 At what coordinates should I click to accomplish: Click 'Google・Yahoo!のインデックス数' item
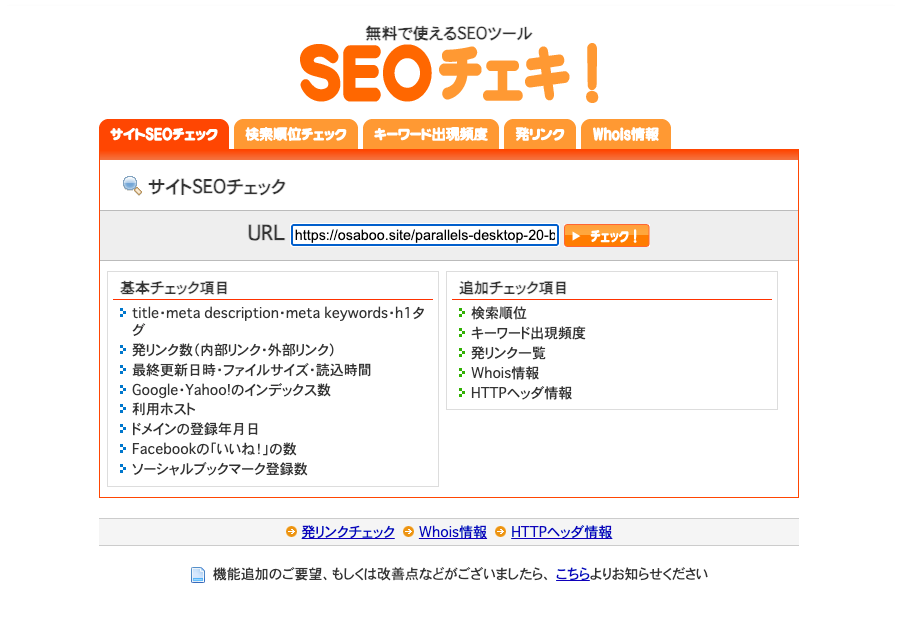pos(231,390)
